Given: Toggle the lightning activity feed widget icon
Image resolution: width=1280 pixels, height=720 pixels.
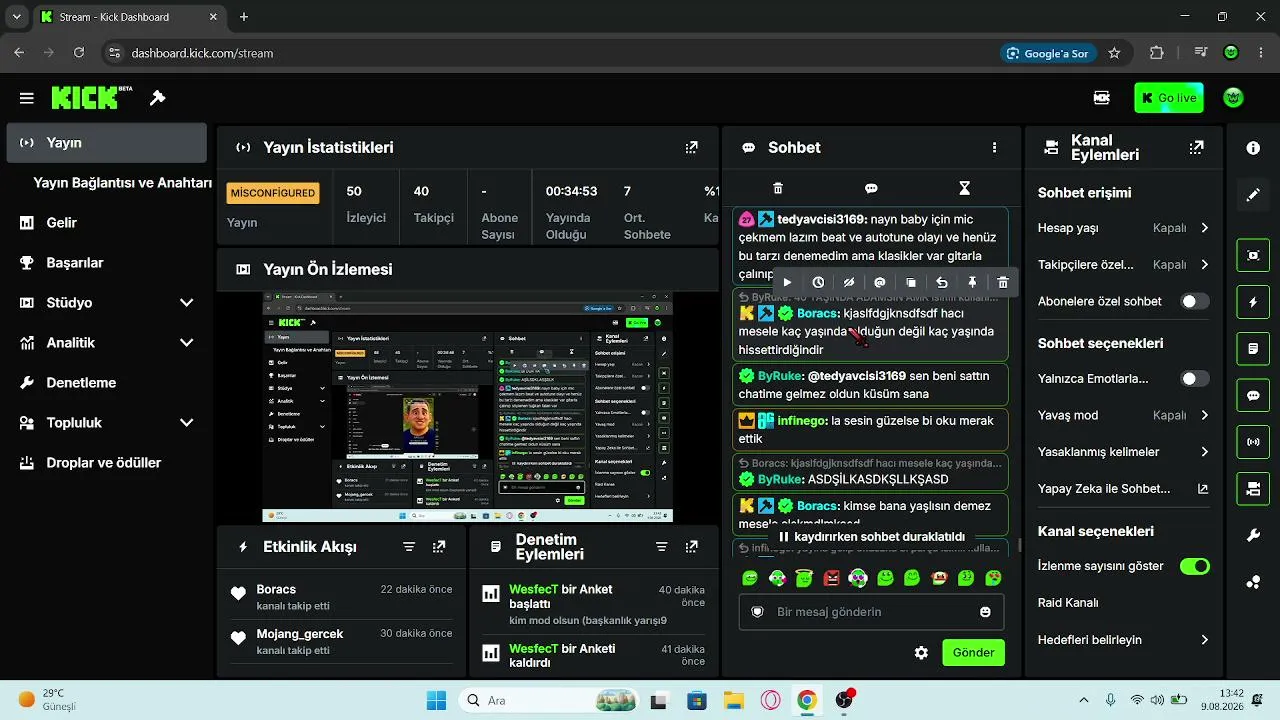Looking at the screenshot, I should click(x=1253, y=303).
